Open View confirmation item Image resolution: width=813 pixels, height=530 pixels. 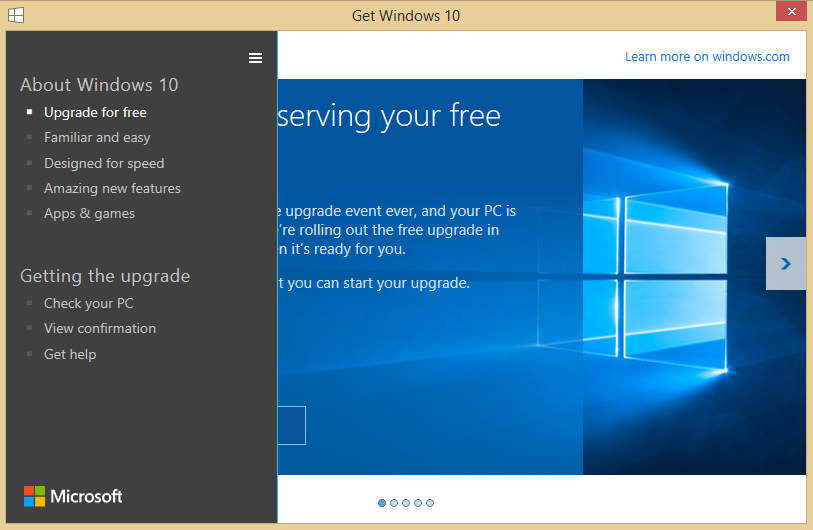point(100,328)
